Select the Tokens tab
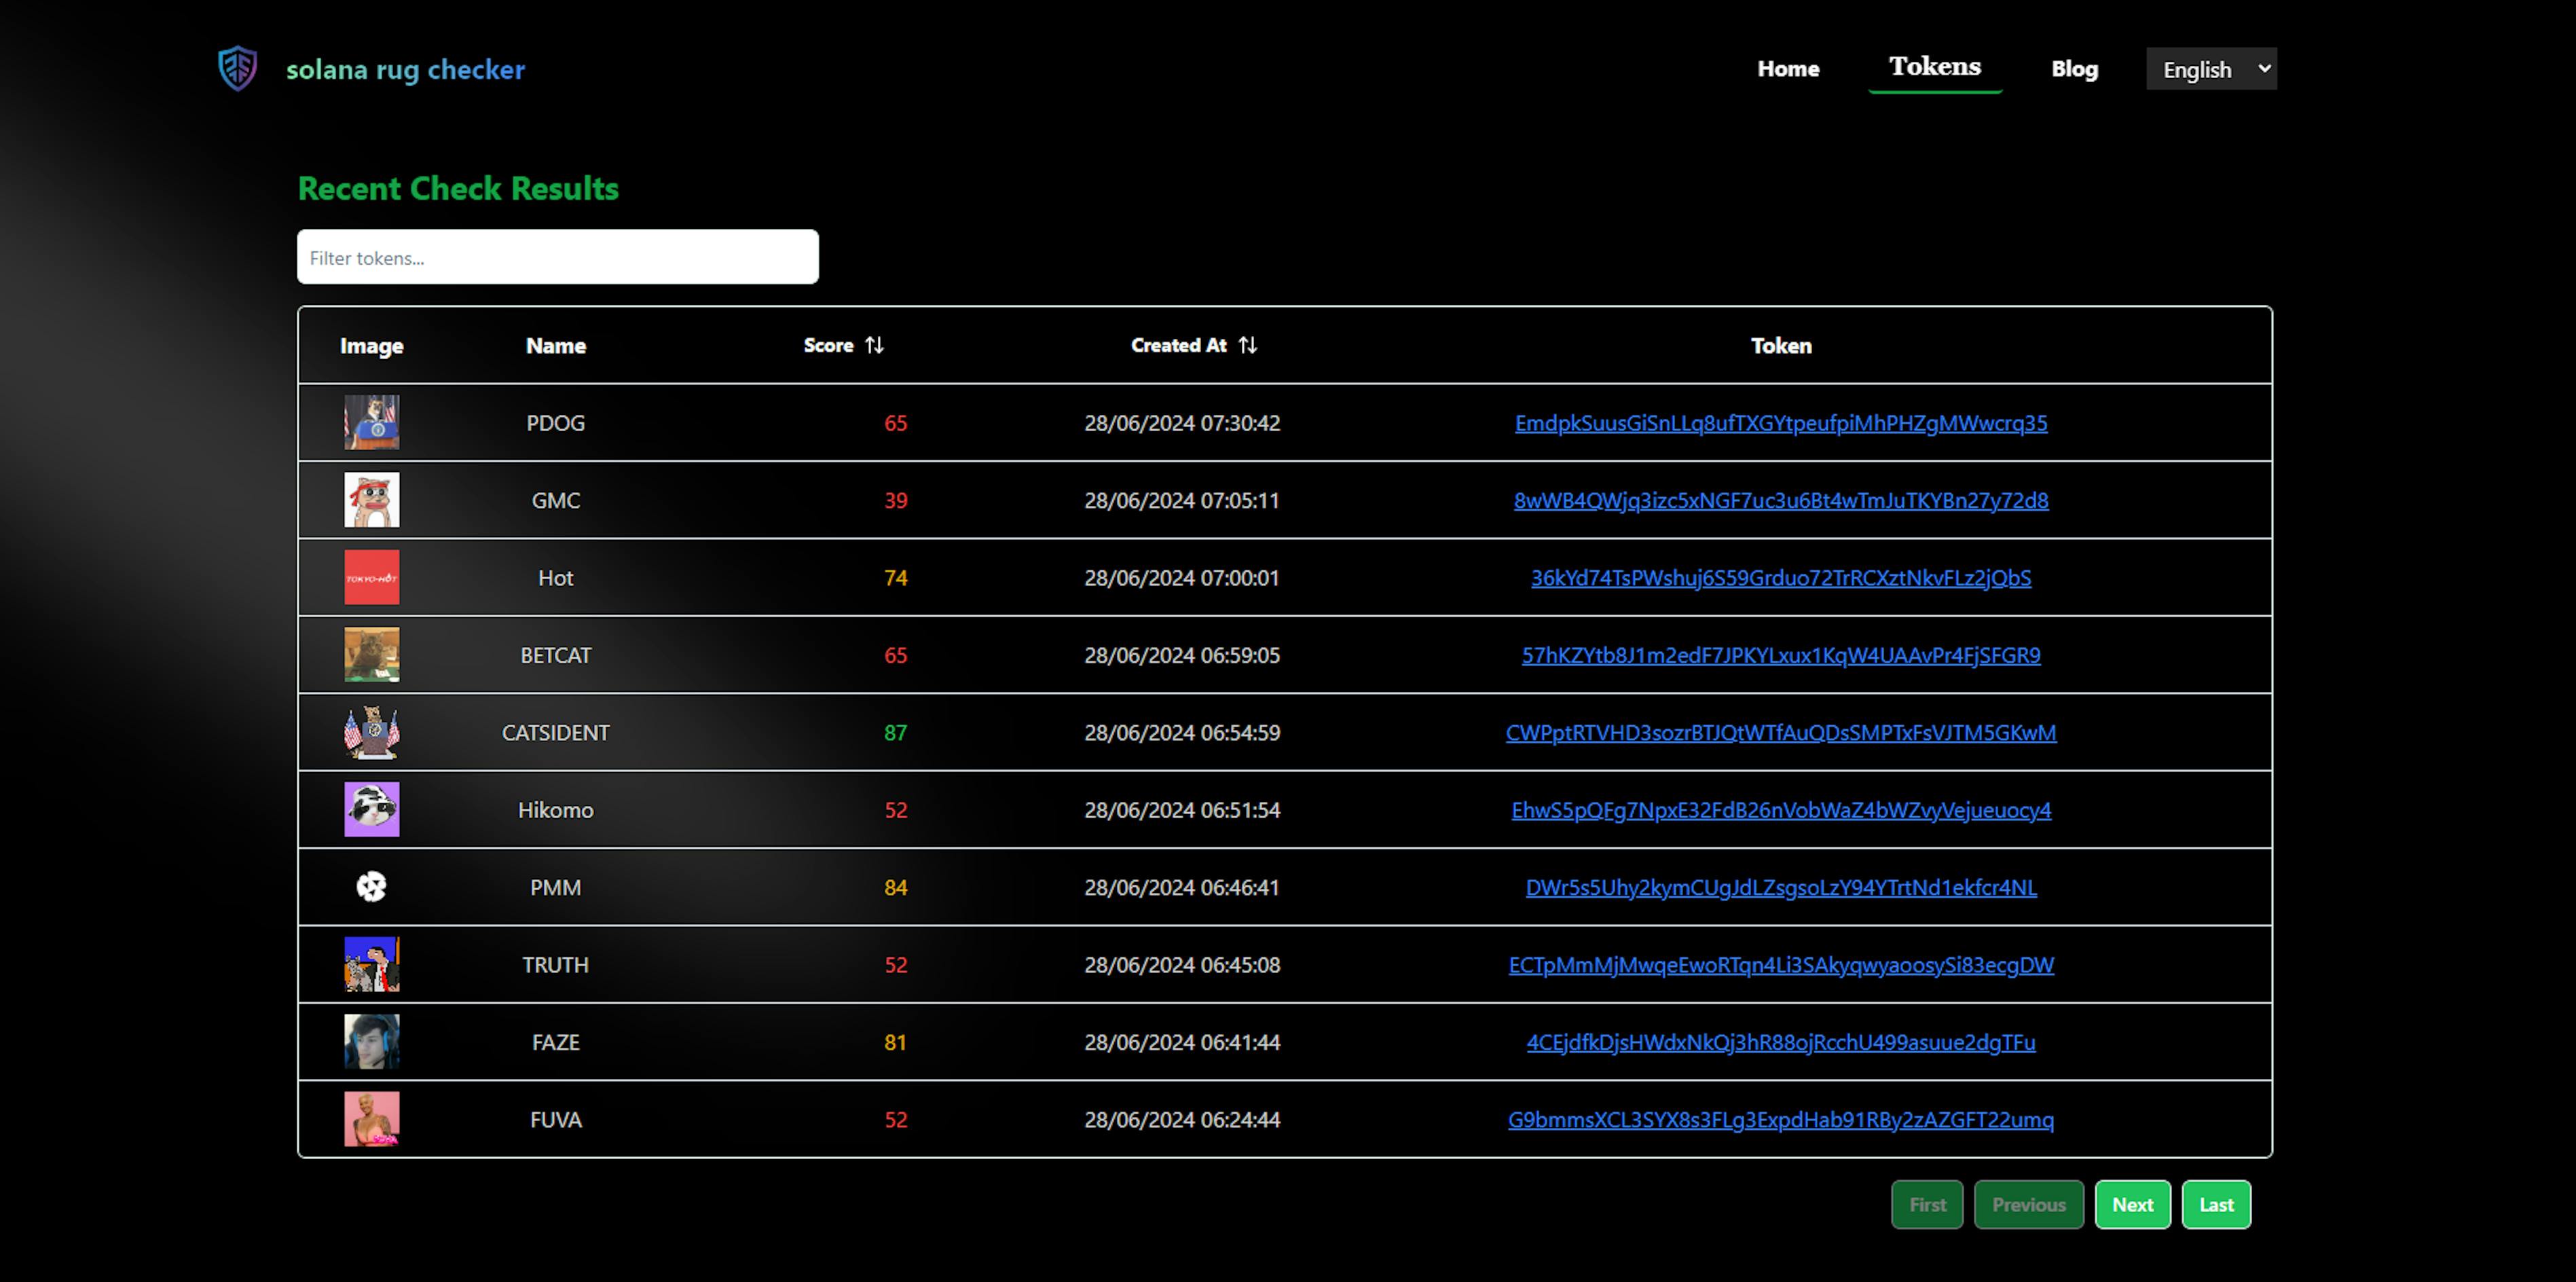The image size is (2576, 1282). 1934,67
